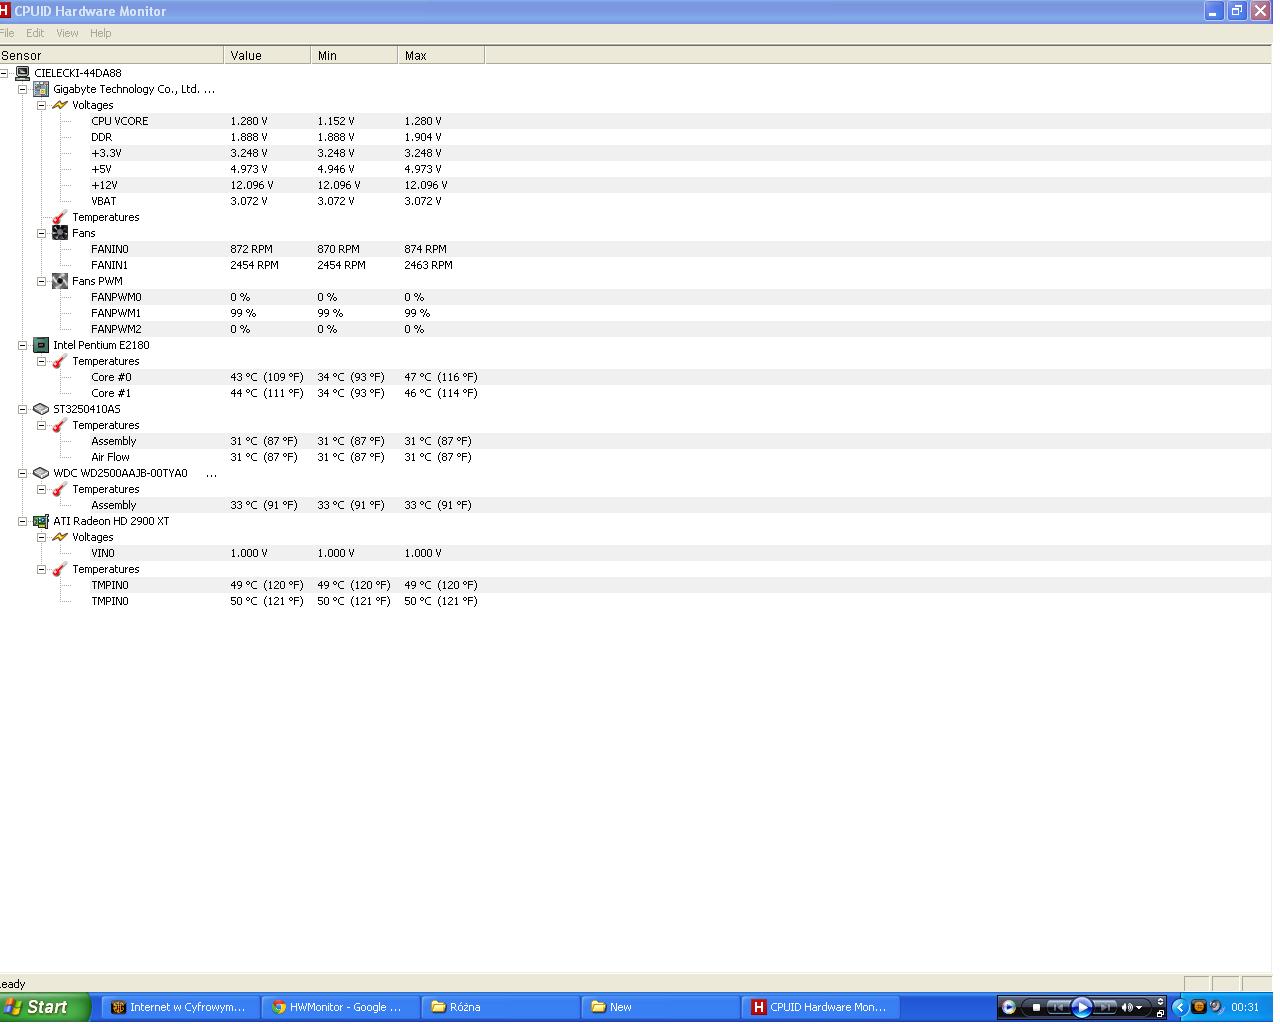Image resolution: width=1280 pixels, height=1024 pixels.
Task: Collapse the ST3250410AS drive node
Action: [23, 409]
